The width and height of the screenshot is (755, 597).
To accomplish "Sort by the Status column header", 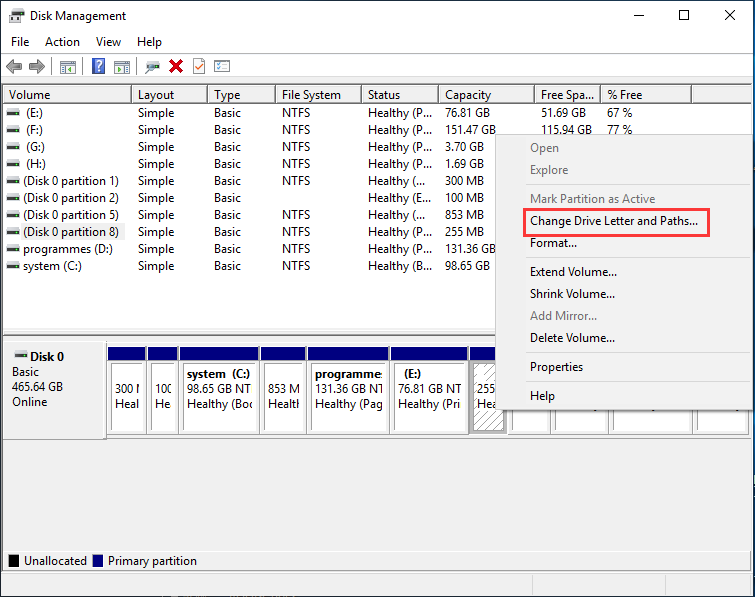I will tap(400, 94).
